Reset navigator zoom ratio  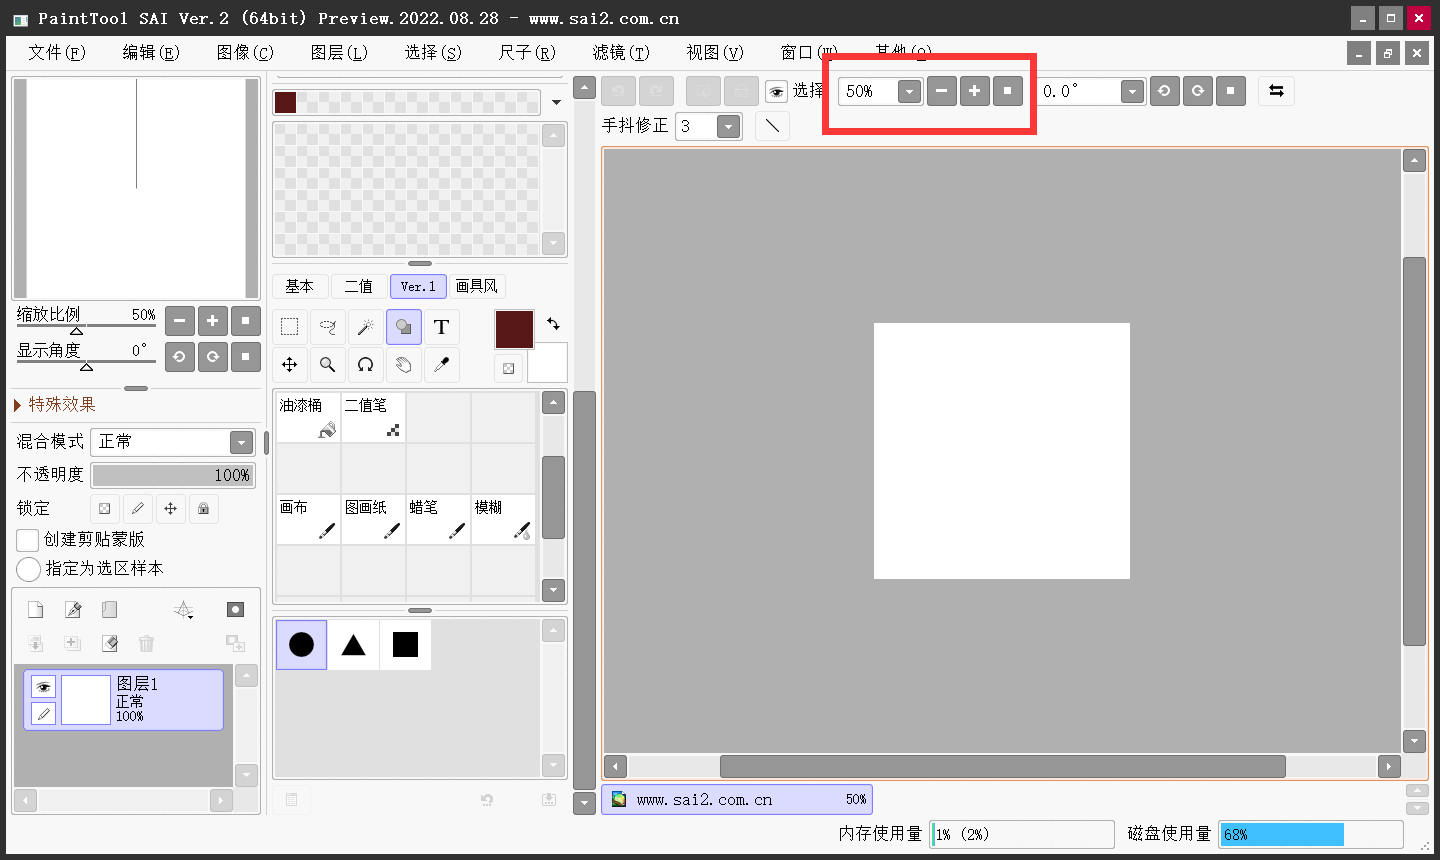click(246, 321)
